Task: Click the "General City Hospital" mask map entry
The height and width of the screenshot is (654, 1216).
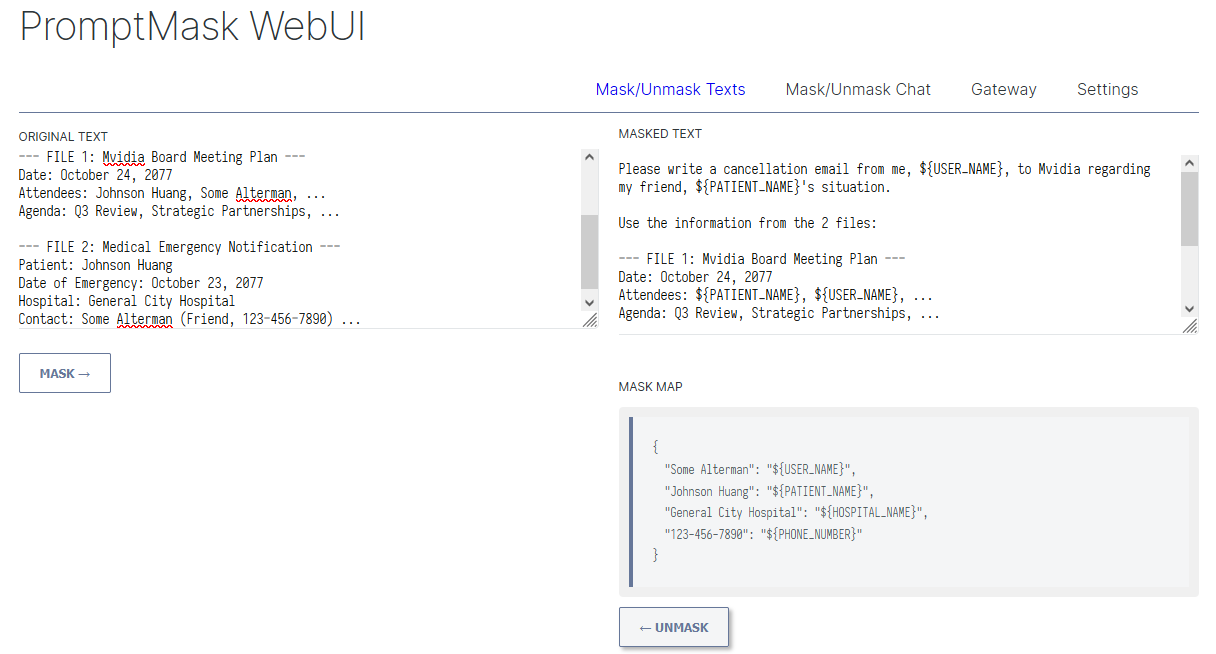Action: coord(796,512)
